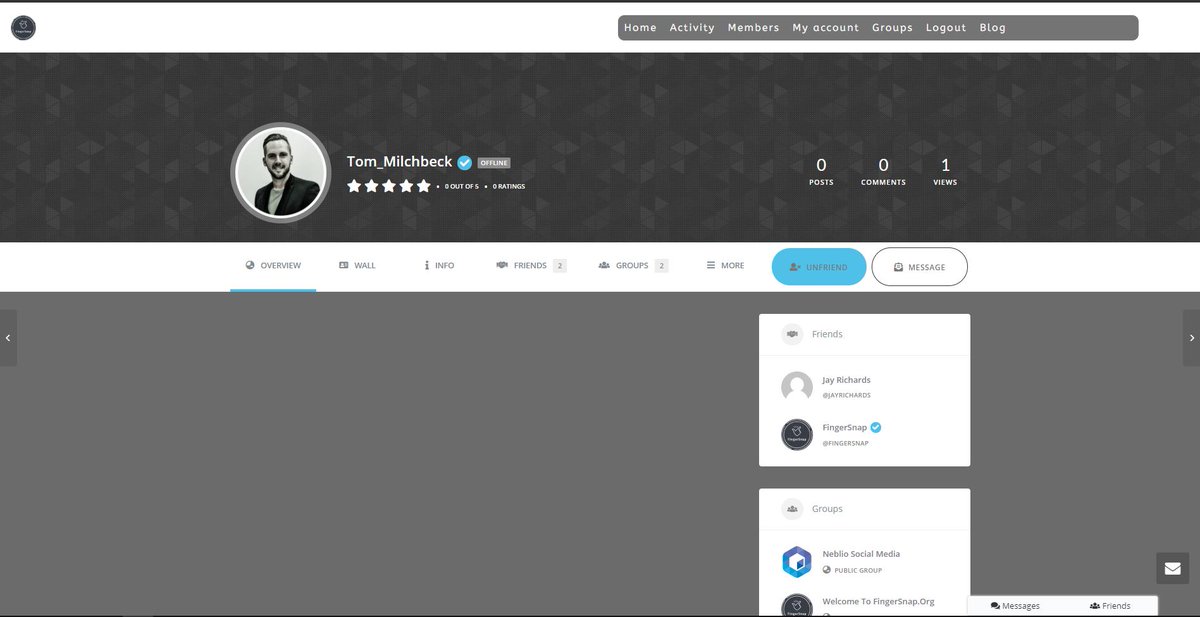Open the Friends tab
Image resolution: width=1200 pixels, height=617 pixels.
[x=531, y=266]
